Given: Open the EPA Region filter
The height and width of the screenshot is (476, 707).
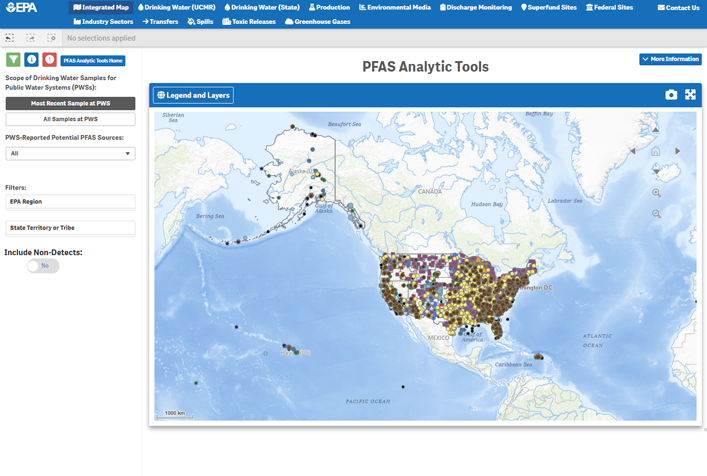Looking at the screenshot, I should tap(70, 201).
